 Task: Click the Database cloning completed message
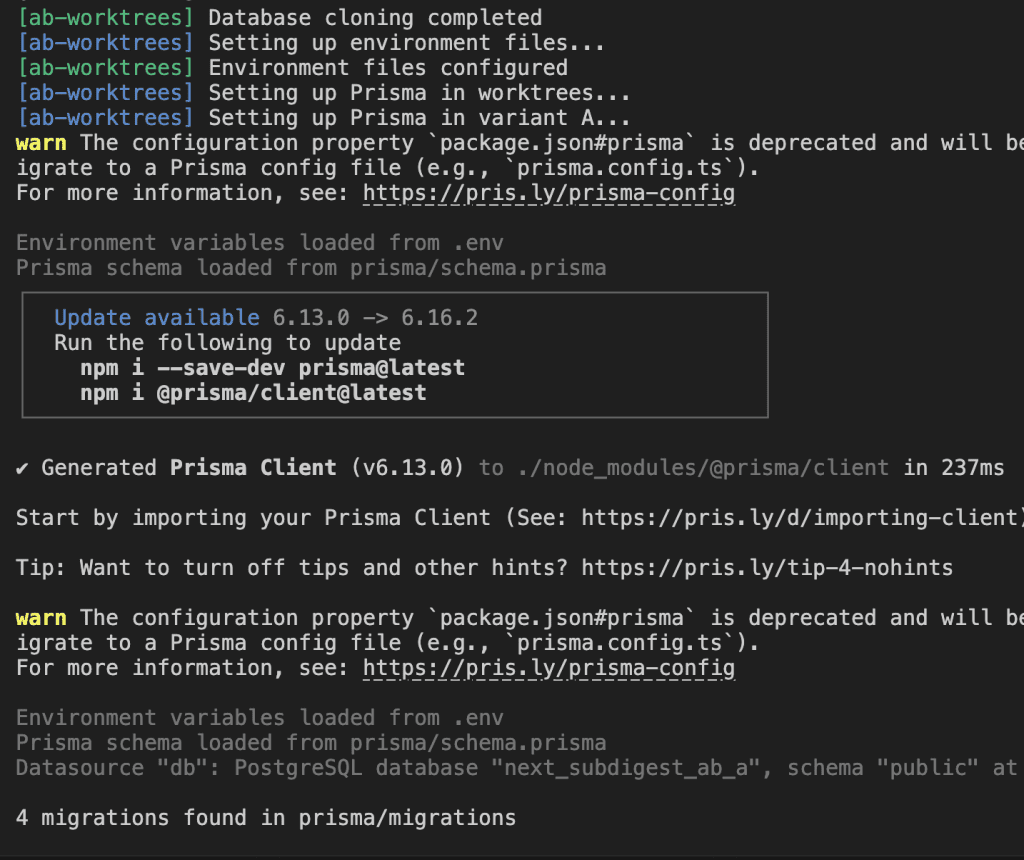click(375, 18)
